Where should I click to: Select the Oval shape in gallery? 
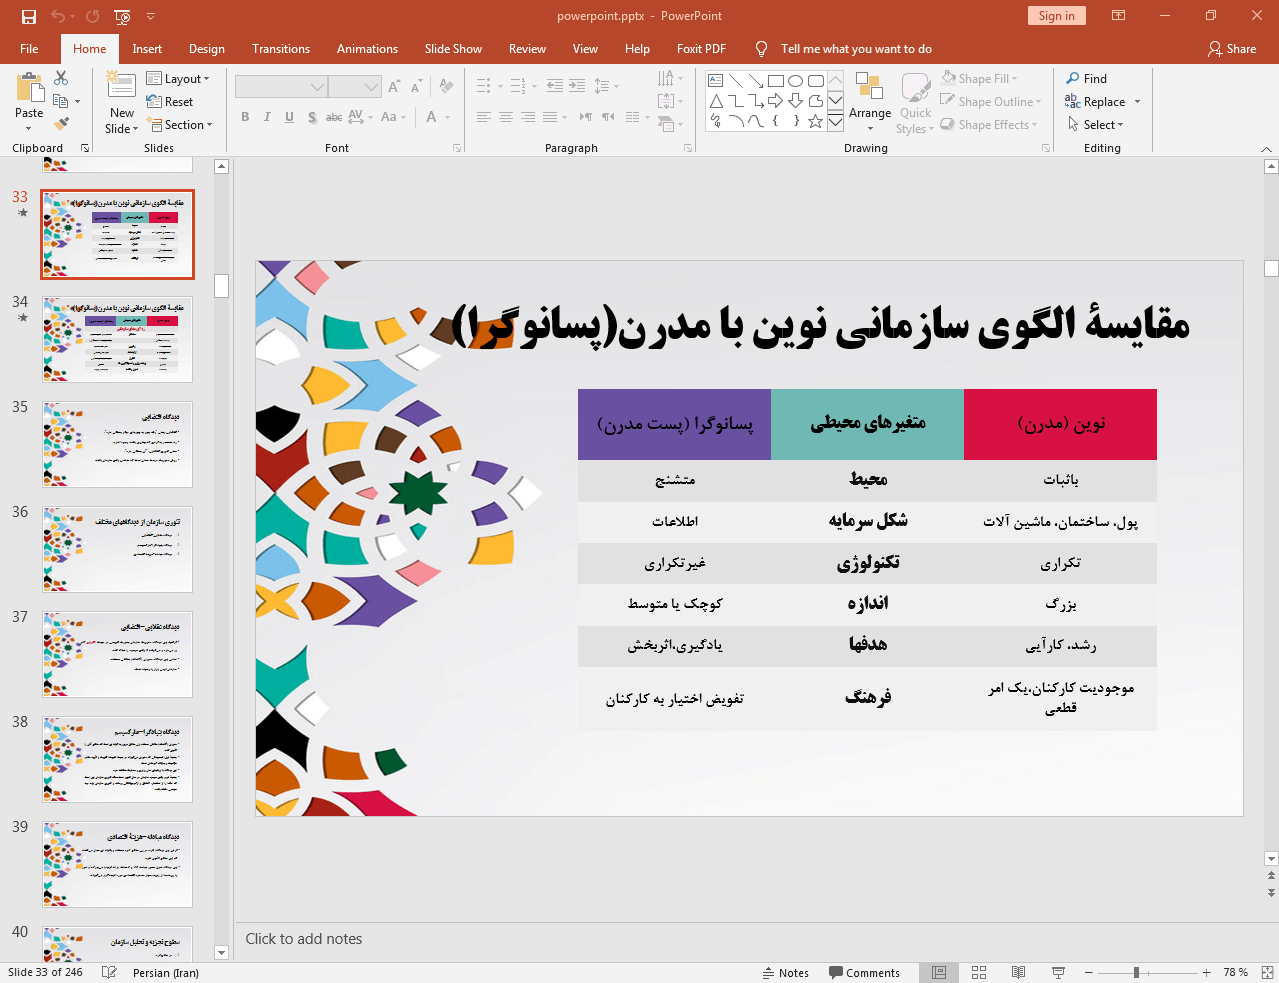[x=796, y=81]
